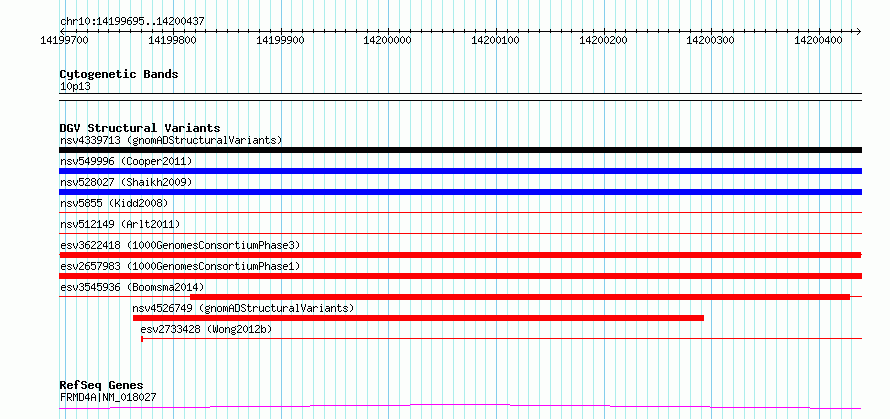
Task: Open variant nsv549996 (Cooper2011) label
Action: click(126, 161)
